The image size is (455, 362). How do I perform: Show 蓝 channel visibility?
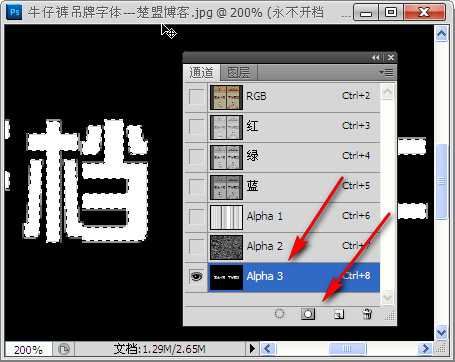pos(196,187)
